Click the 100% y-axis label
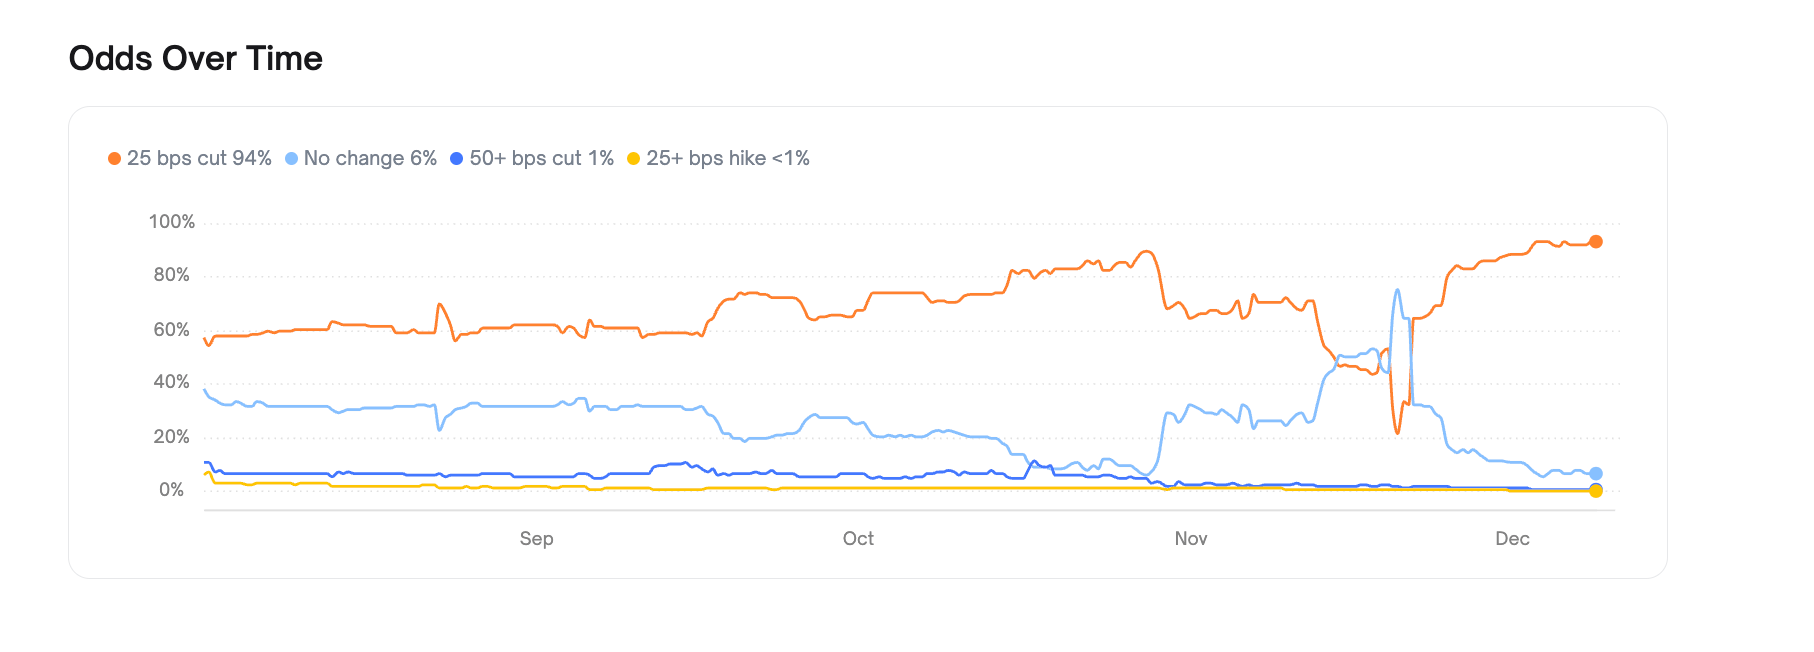The height and width of the screenshot is (652, 1814). click(172, 222)
